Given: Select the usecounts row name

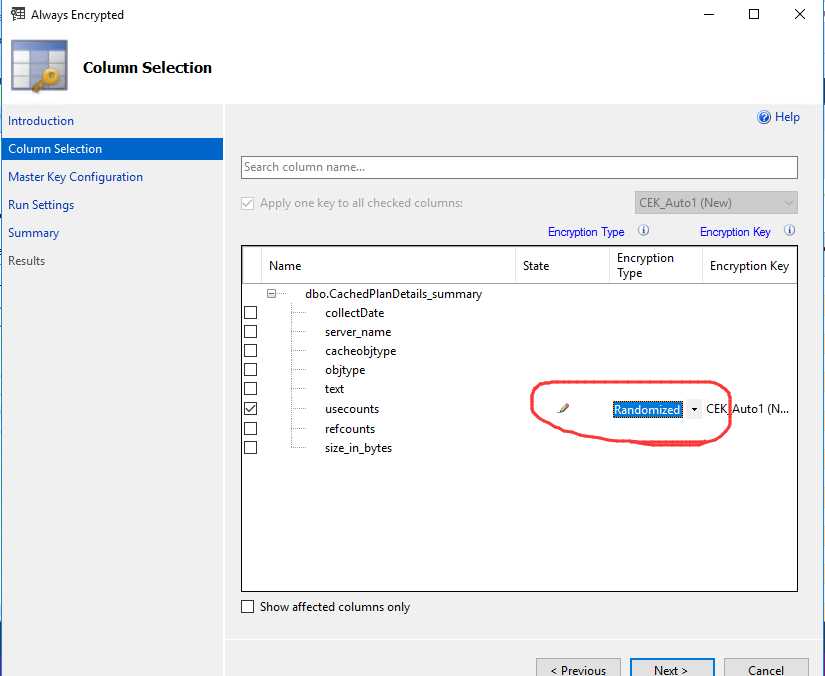Looking at the screenshot, I should pos(352,409).
